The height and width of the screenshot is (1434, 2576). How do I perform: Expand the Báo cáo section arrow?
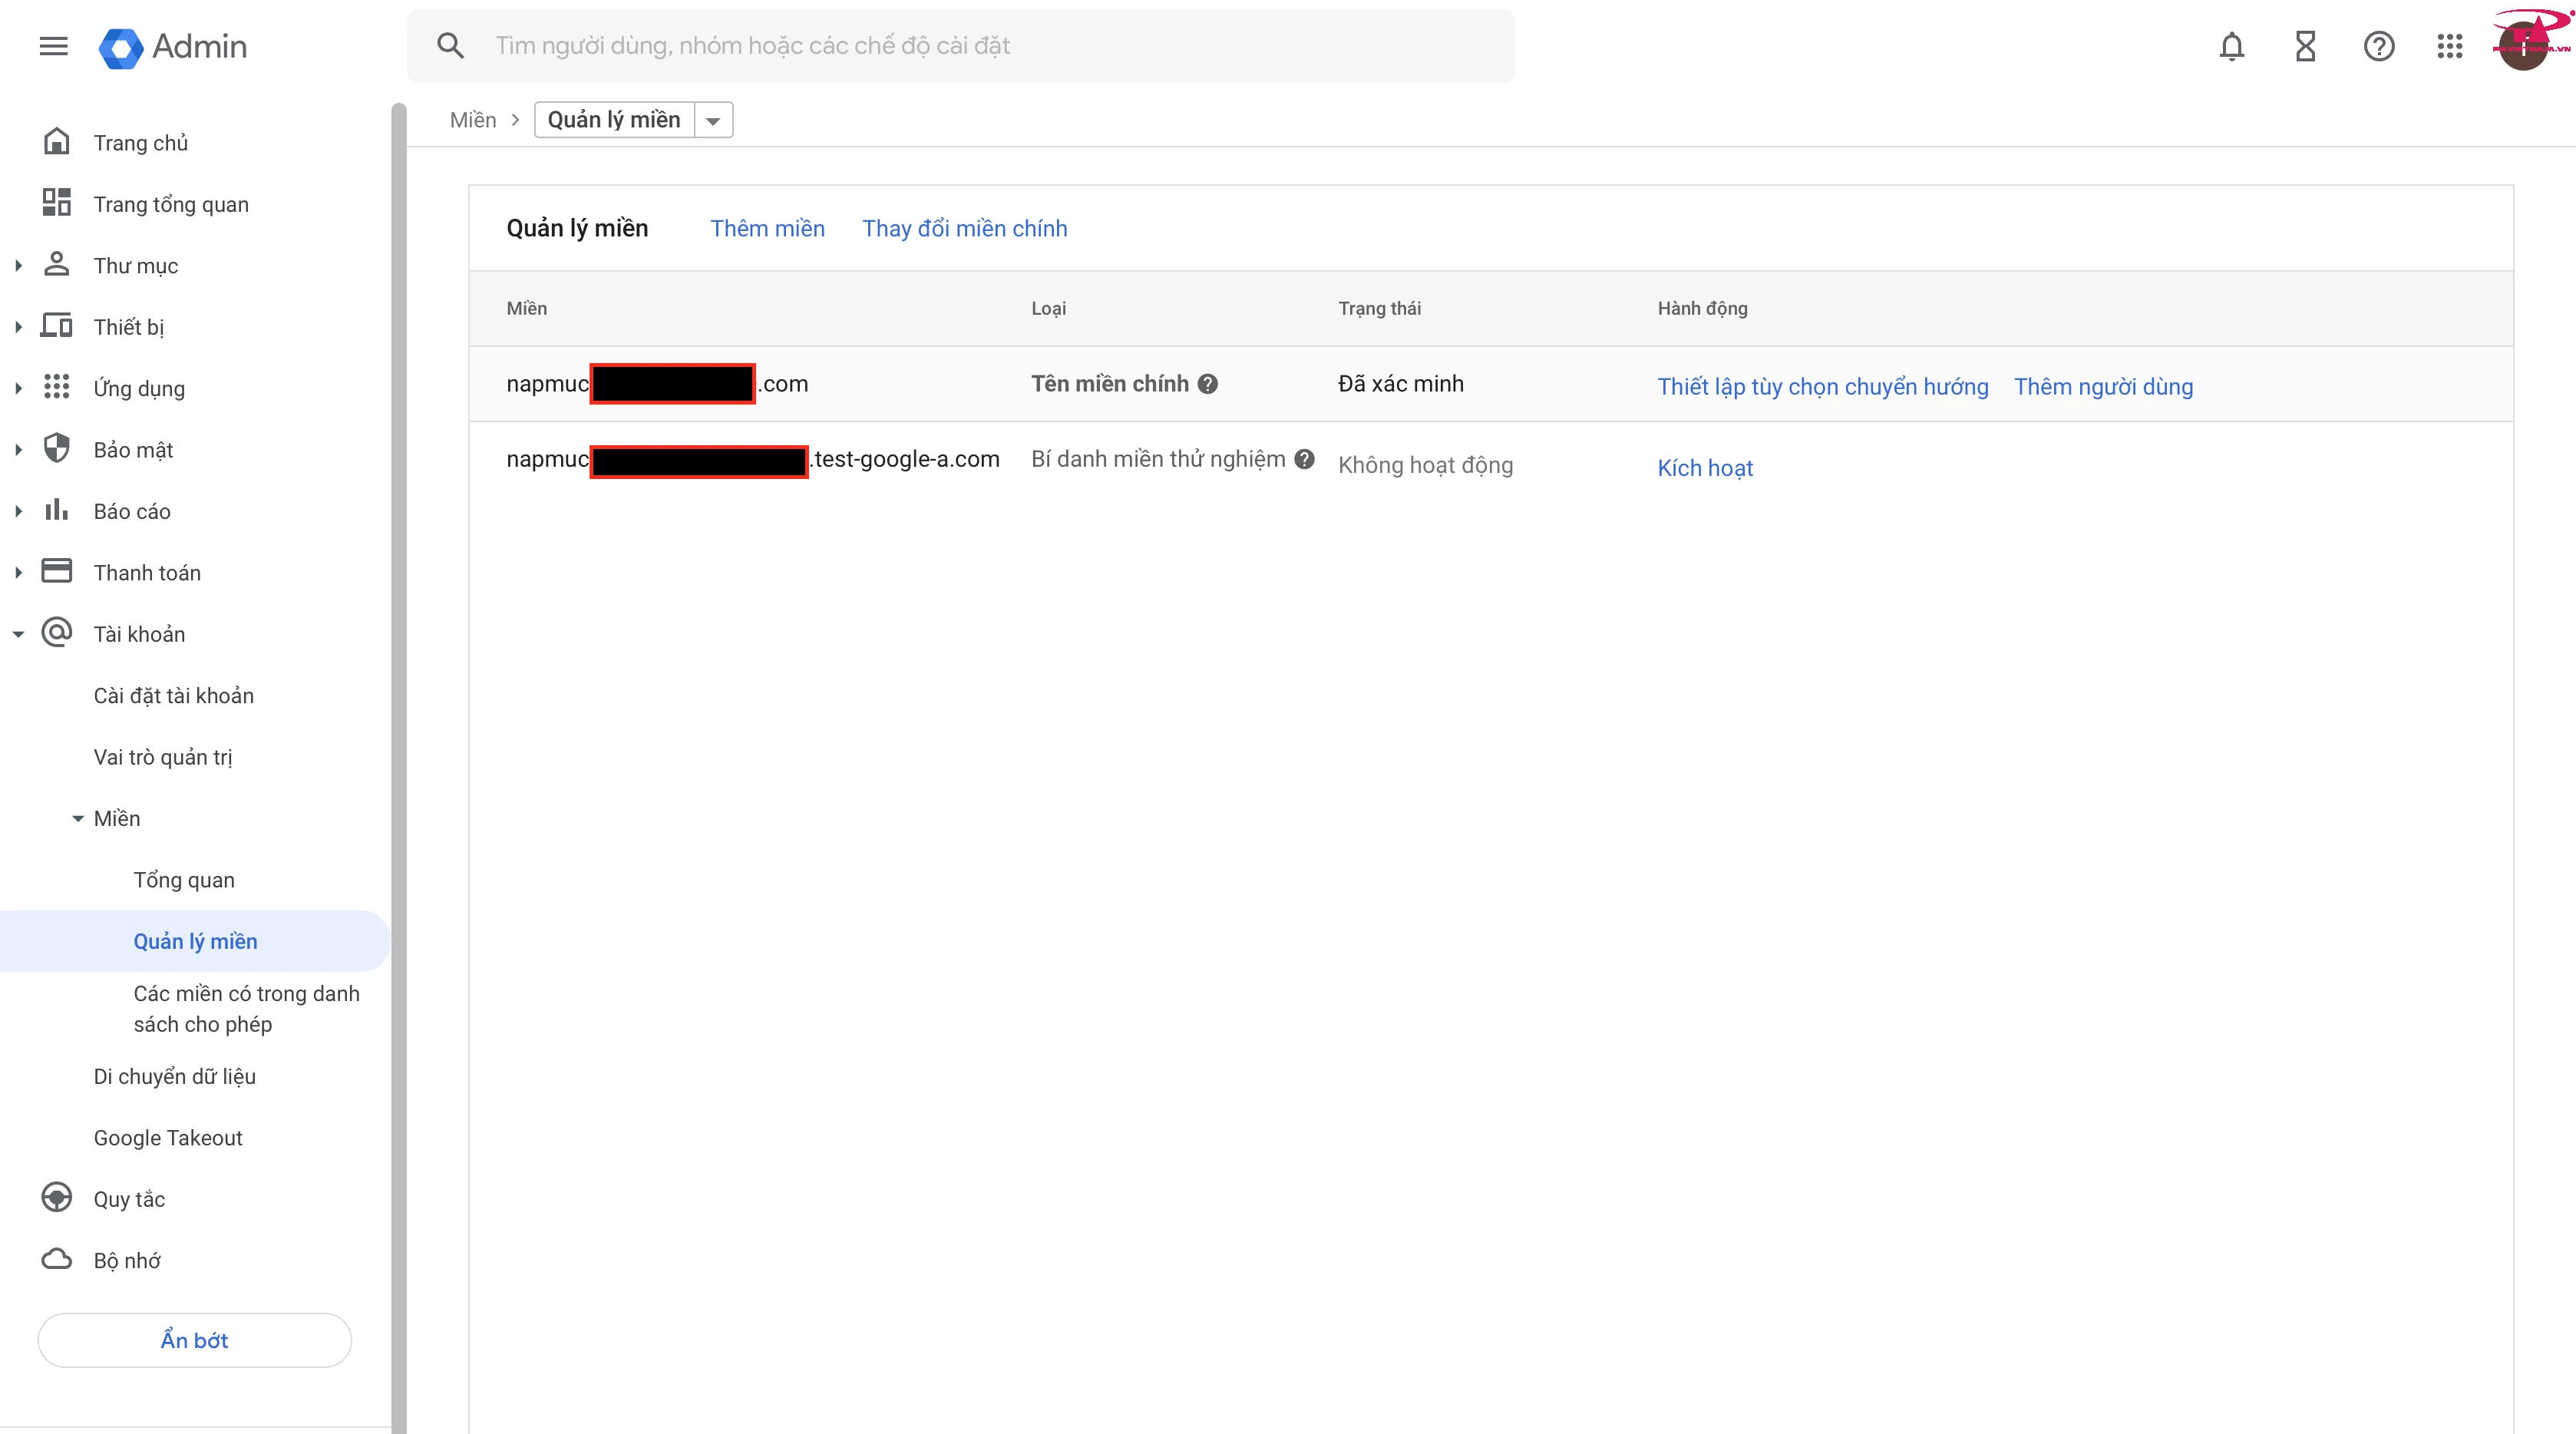coord(18,511)
